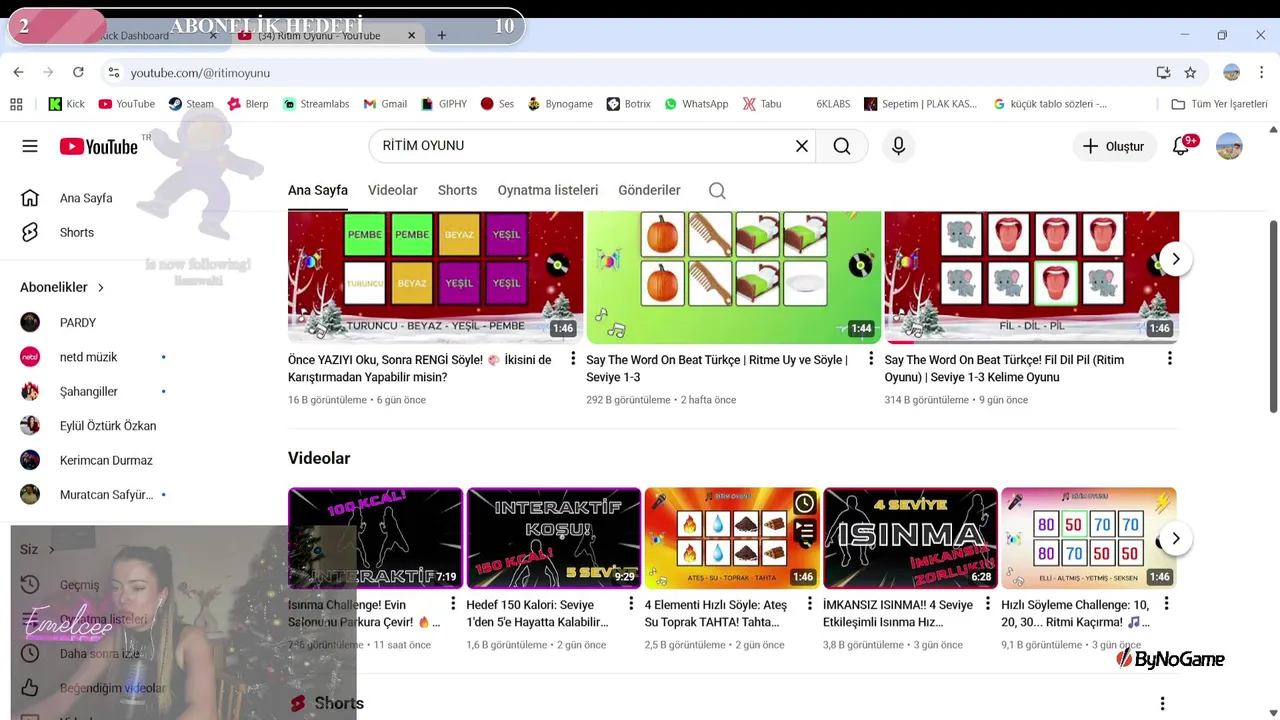Click the magnifier search button
Viewport: 1280px width, 720px height.
842,146
